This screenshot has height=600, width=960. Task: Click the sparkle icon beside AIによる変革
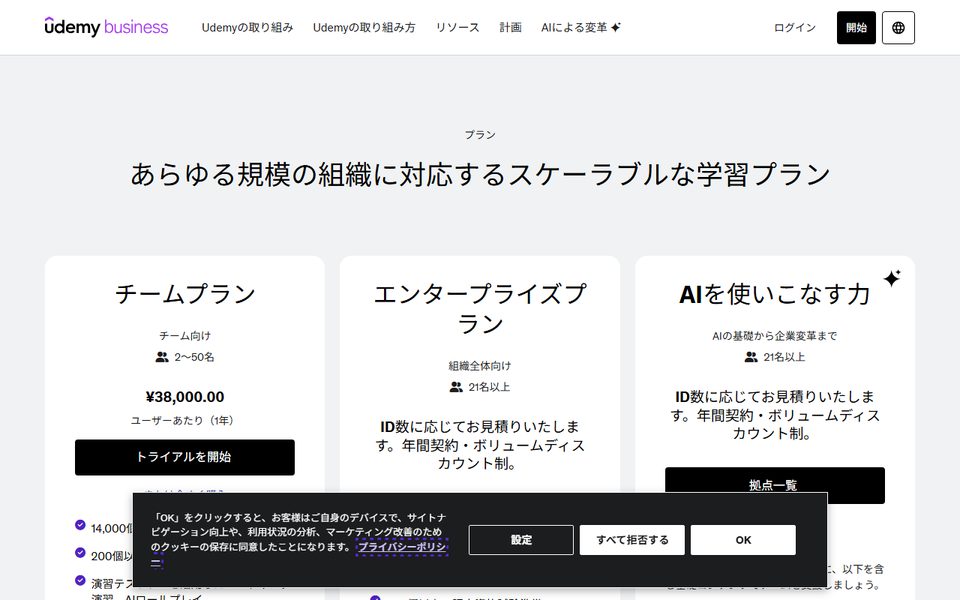click(615, 27)
